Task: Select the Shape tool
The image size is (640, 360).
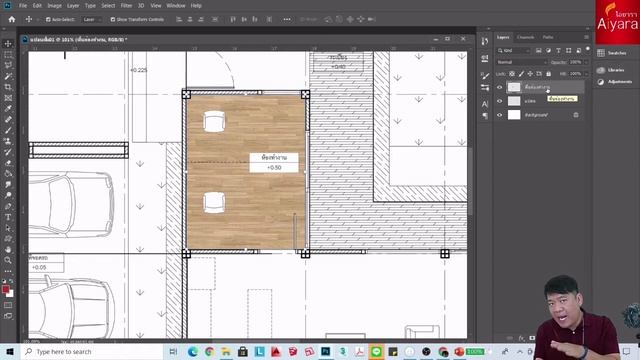Action: pyautogui.click(x=8, y=239)
